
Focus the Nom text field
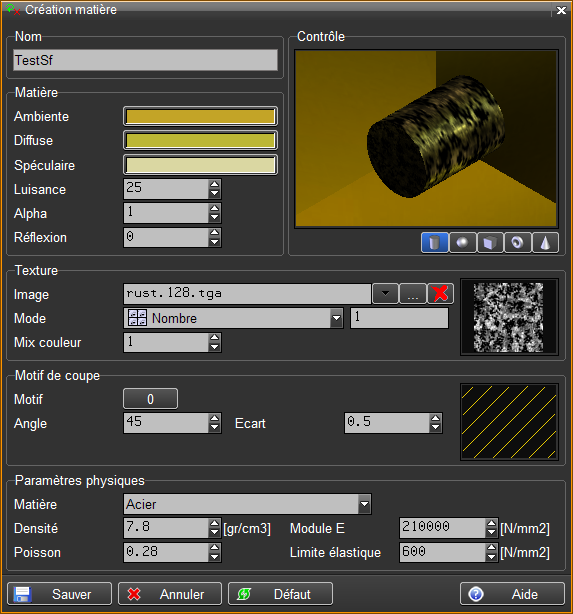click(x=145, y=60)
